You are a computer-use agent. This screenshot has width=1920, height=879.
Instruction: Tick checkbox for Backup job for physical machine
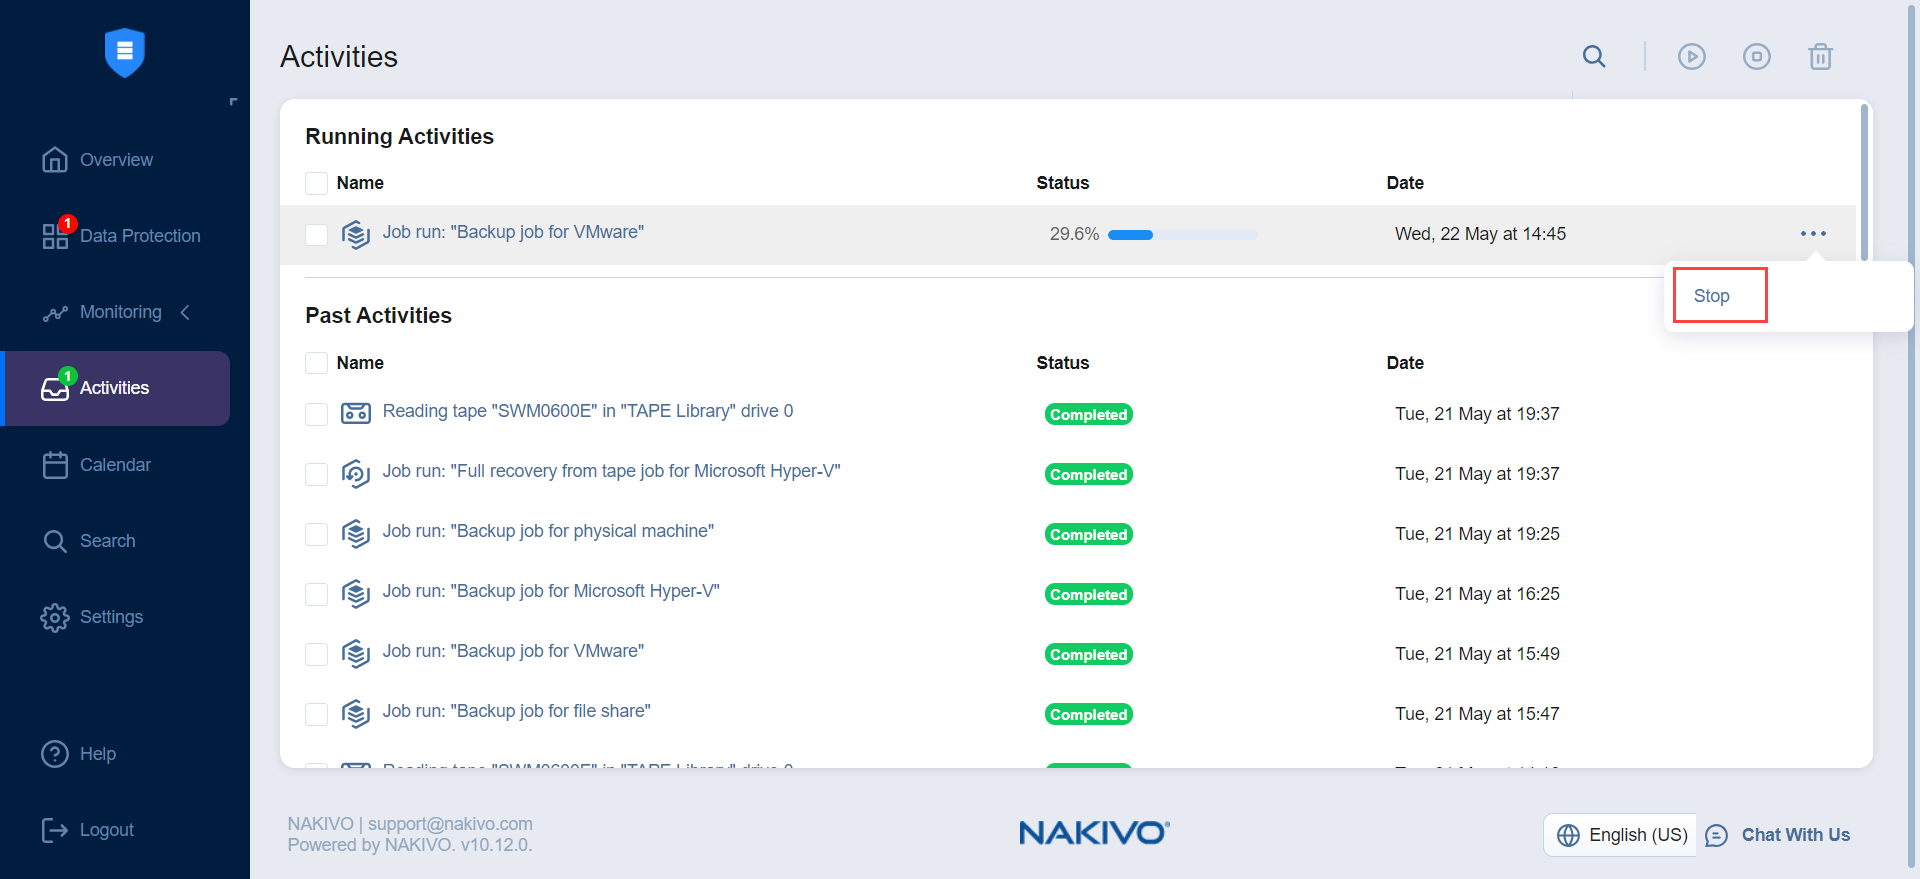(x=316, y=534)
